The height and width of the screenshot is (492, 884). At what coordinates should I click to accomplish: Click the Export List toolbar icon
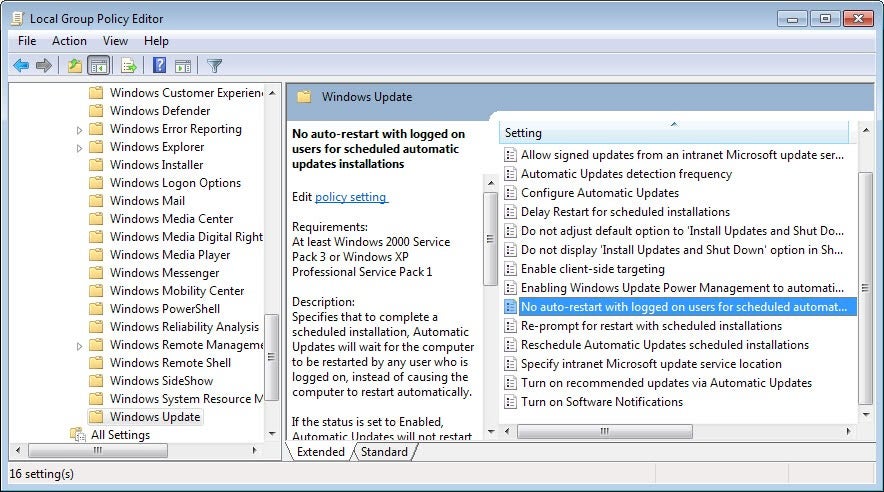(x=129, y=66)
